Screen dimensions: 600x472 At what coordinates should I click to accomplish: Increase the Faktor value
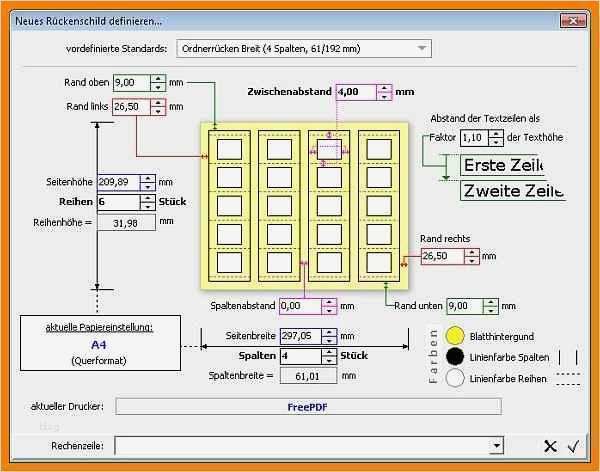coord(496,134)
